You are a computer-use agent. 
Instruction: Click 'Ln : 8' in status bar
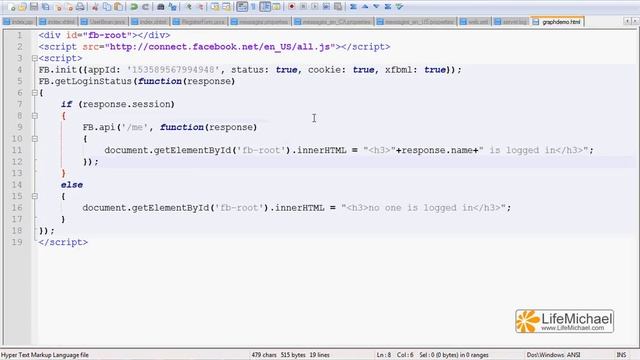(x=384, y=355)
